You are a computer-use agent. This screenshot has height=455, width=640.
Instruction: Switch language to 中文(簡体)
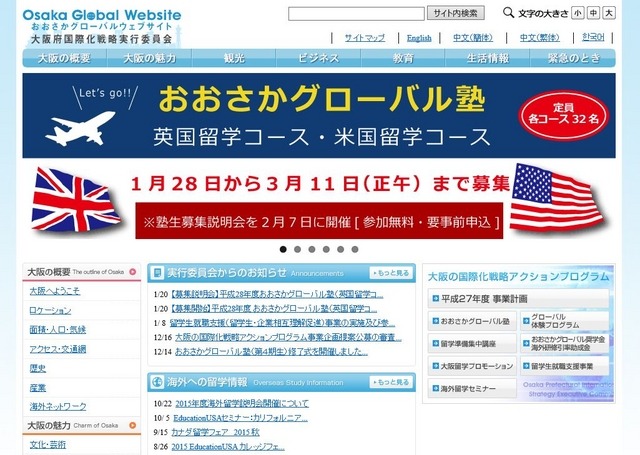tap(473, 38)
